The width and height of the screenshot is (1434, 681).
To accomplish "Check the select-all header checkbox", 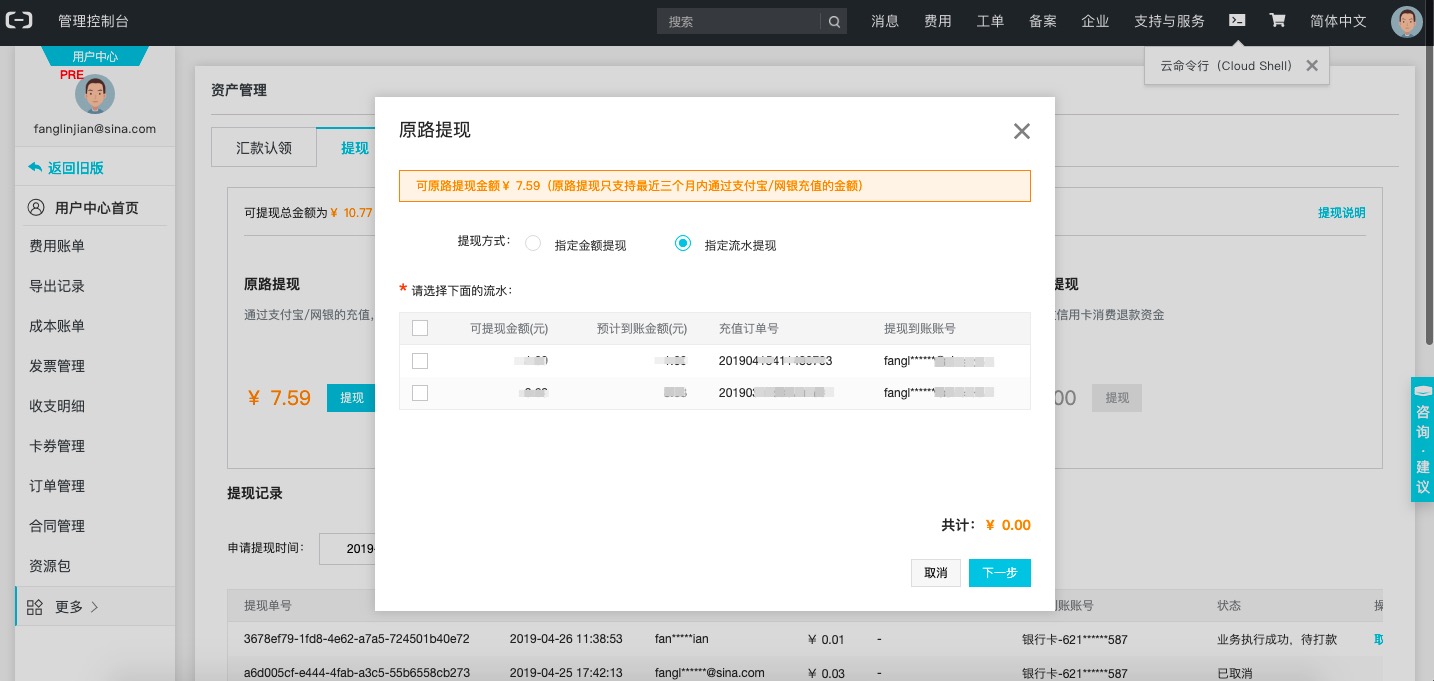I will click(420, 328).
